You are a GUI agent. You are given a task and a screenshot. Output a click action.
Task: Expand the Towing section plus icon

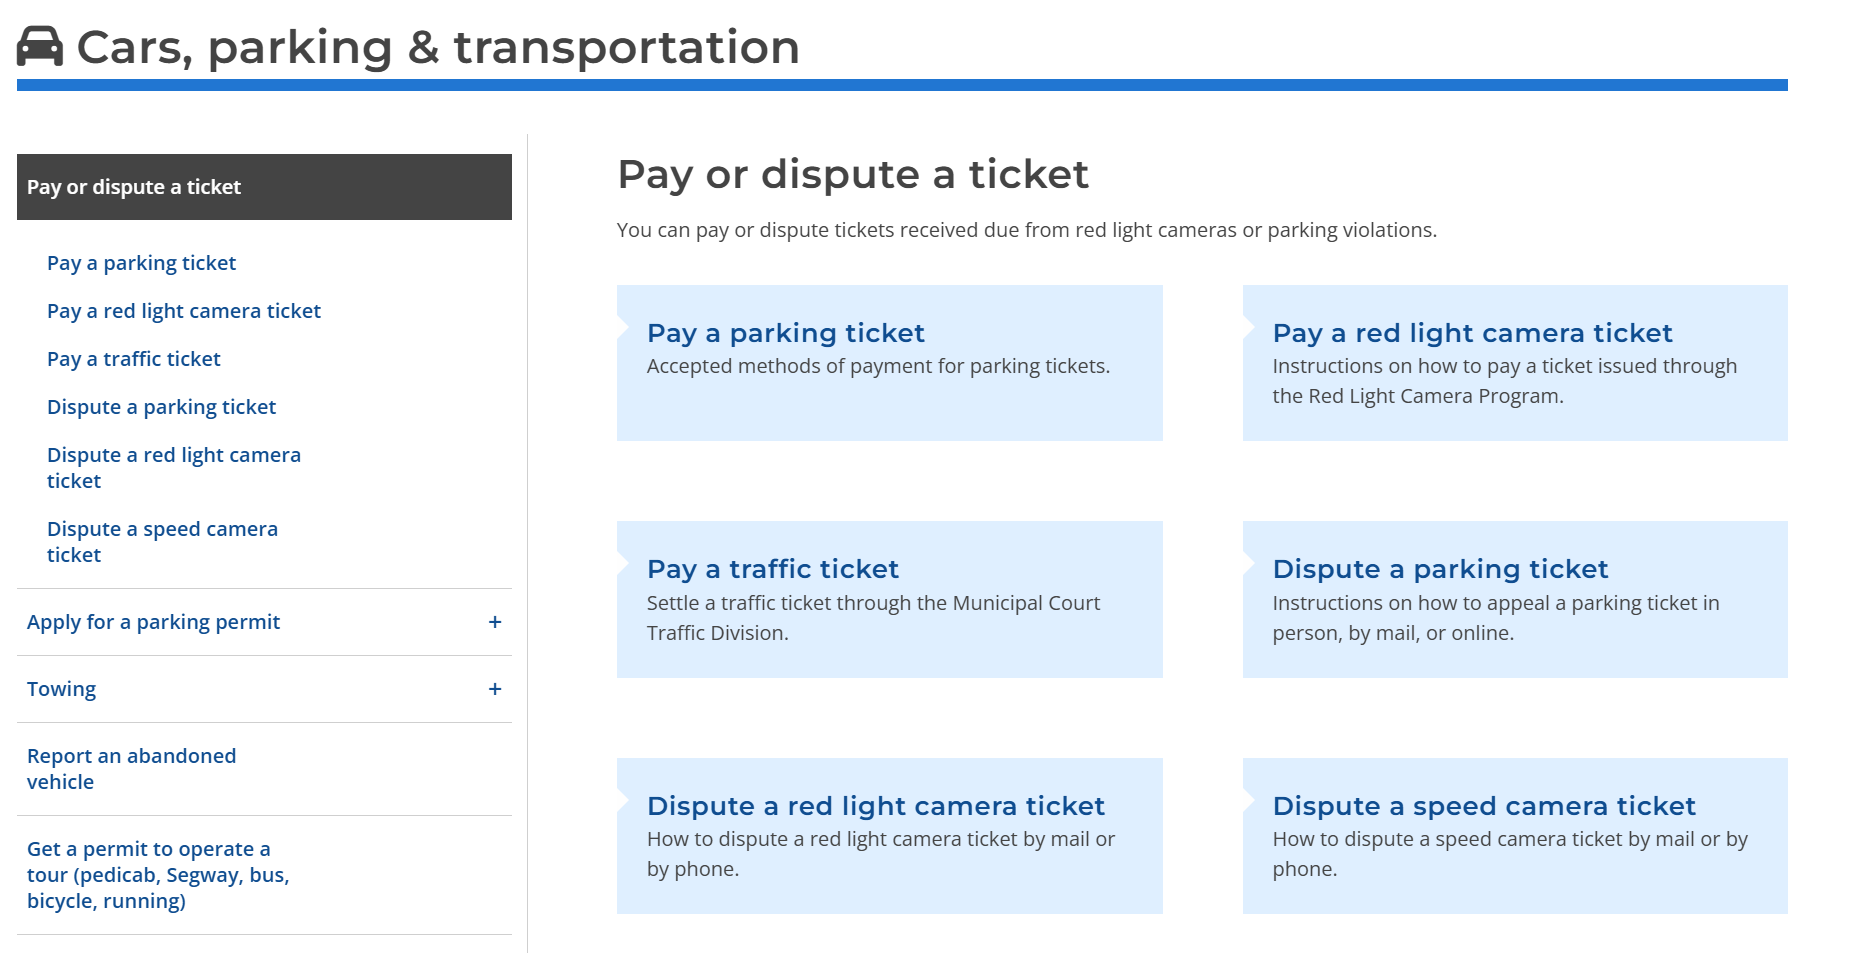click(x=494, y=689)
